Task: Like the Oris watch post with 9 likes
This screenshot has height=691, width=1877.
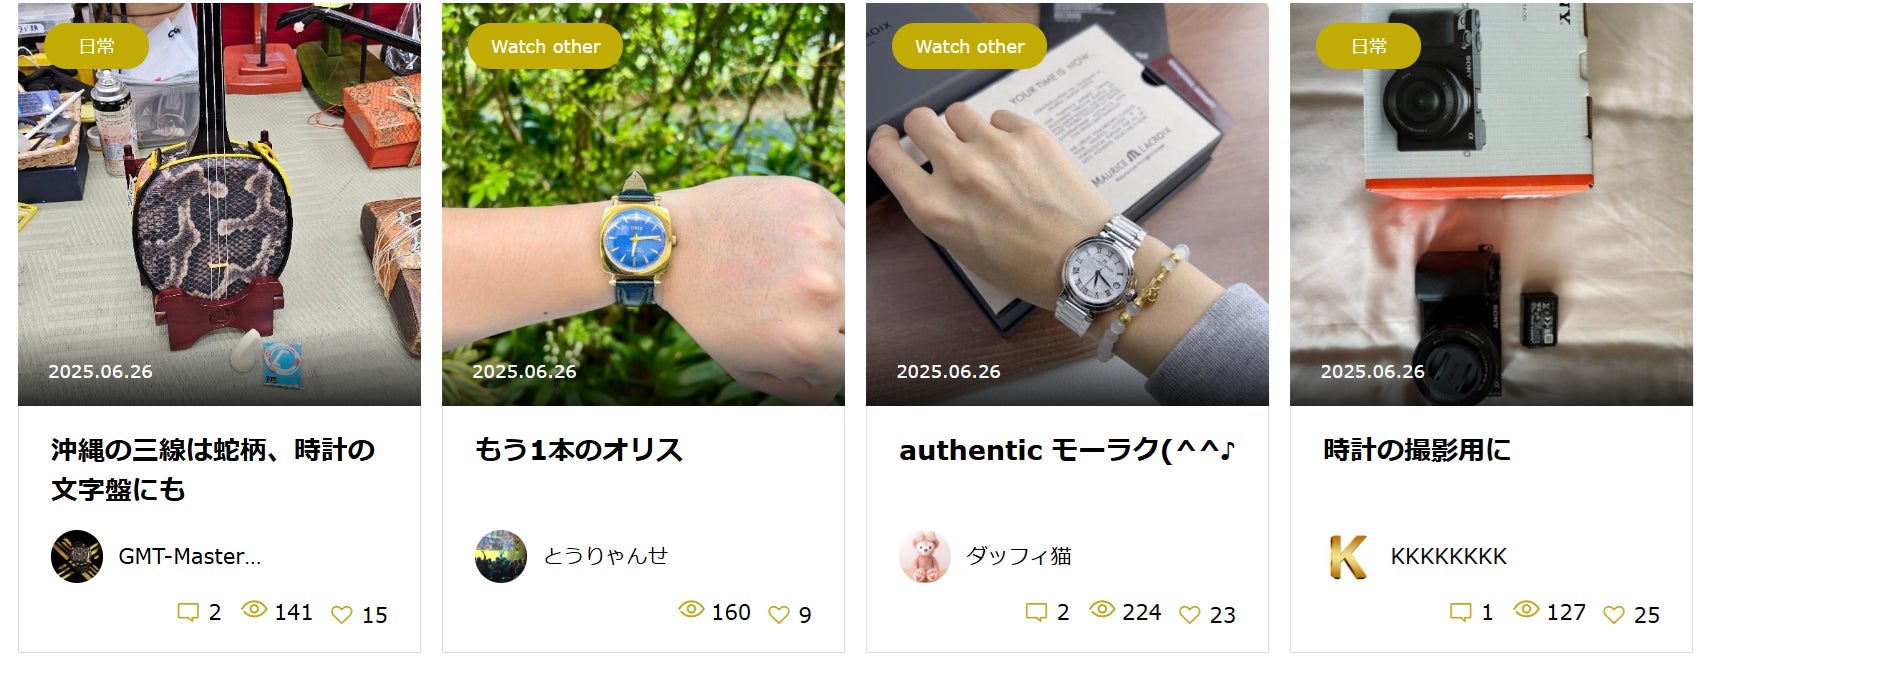Action: click(779, 615)
